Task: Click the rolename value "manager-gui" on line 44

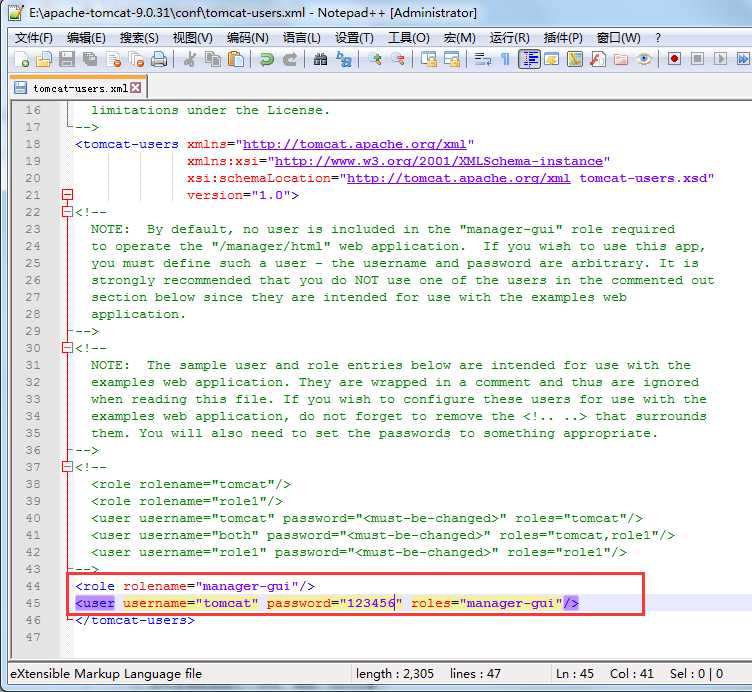Action: point(247,586)
